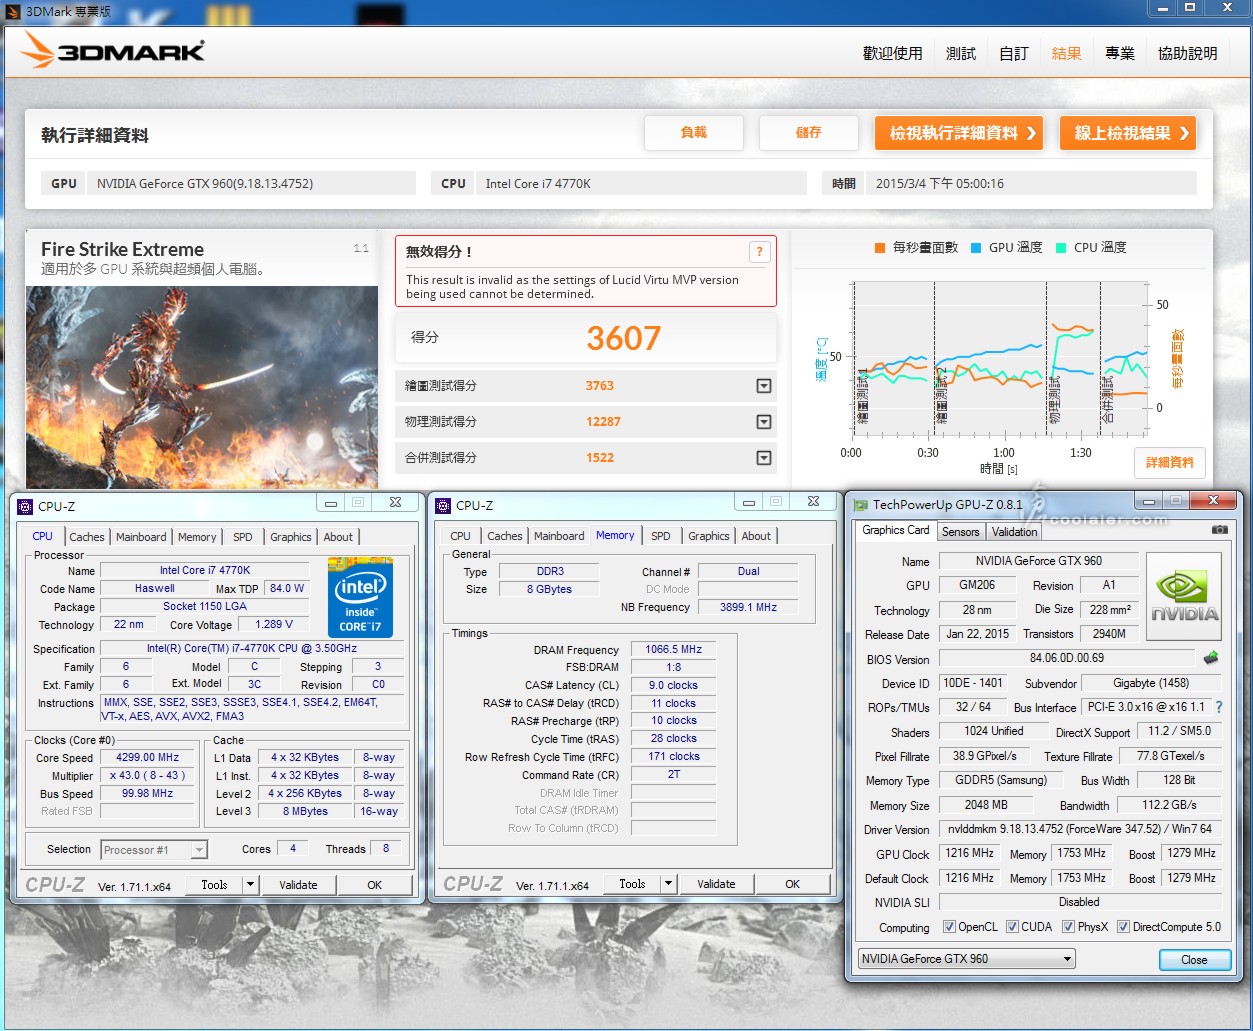Click Validate in the CPU-Z Processor window
This screenshot has width=1253, height=1031.
pos(298,885)
